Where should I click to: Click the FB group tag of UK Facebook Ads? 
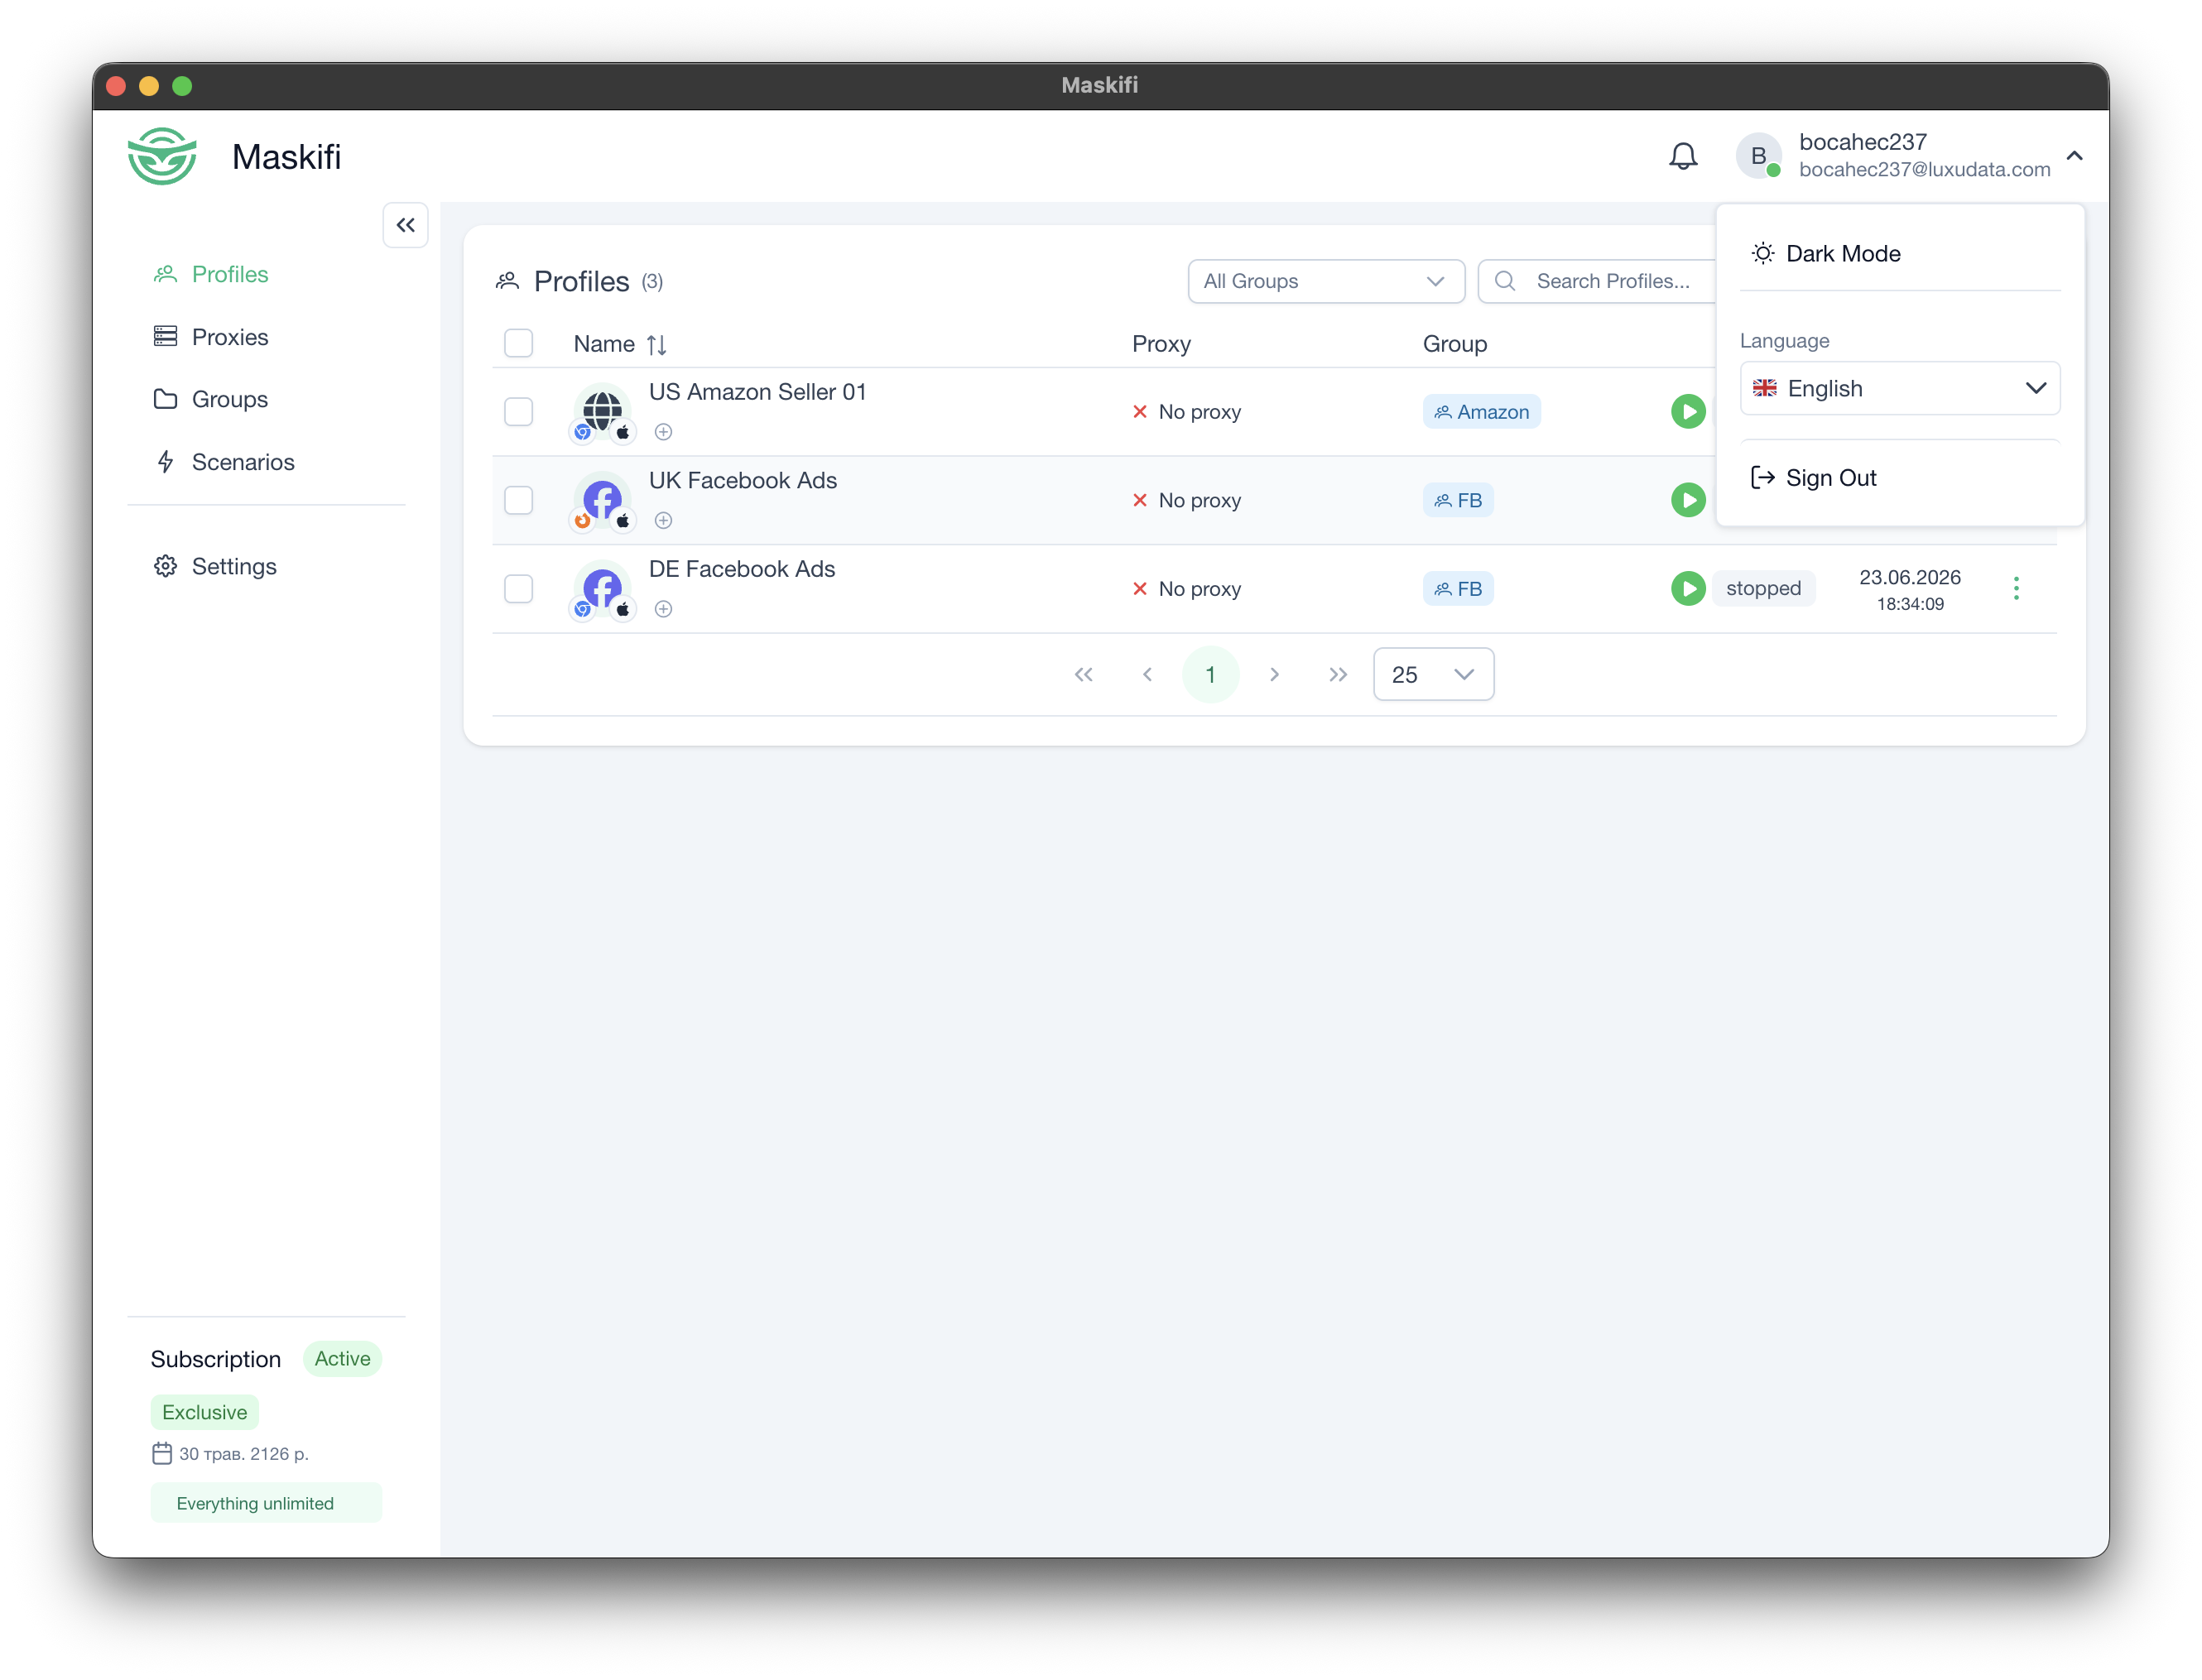tap(1458, 500)
